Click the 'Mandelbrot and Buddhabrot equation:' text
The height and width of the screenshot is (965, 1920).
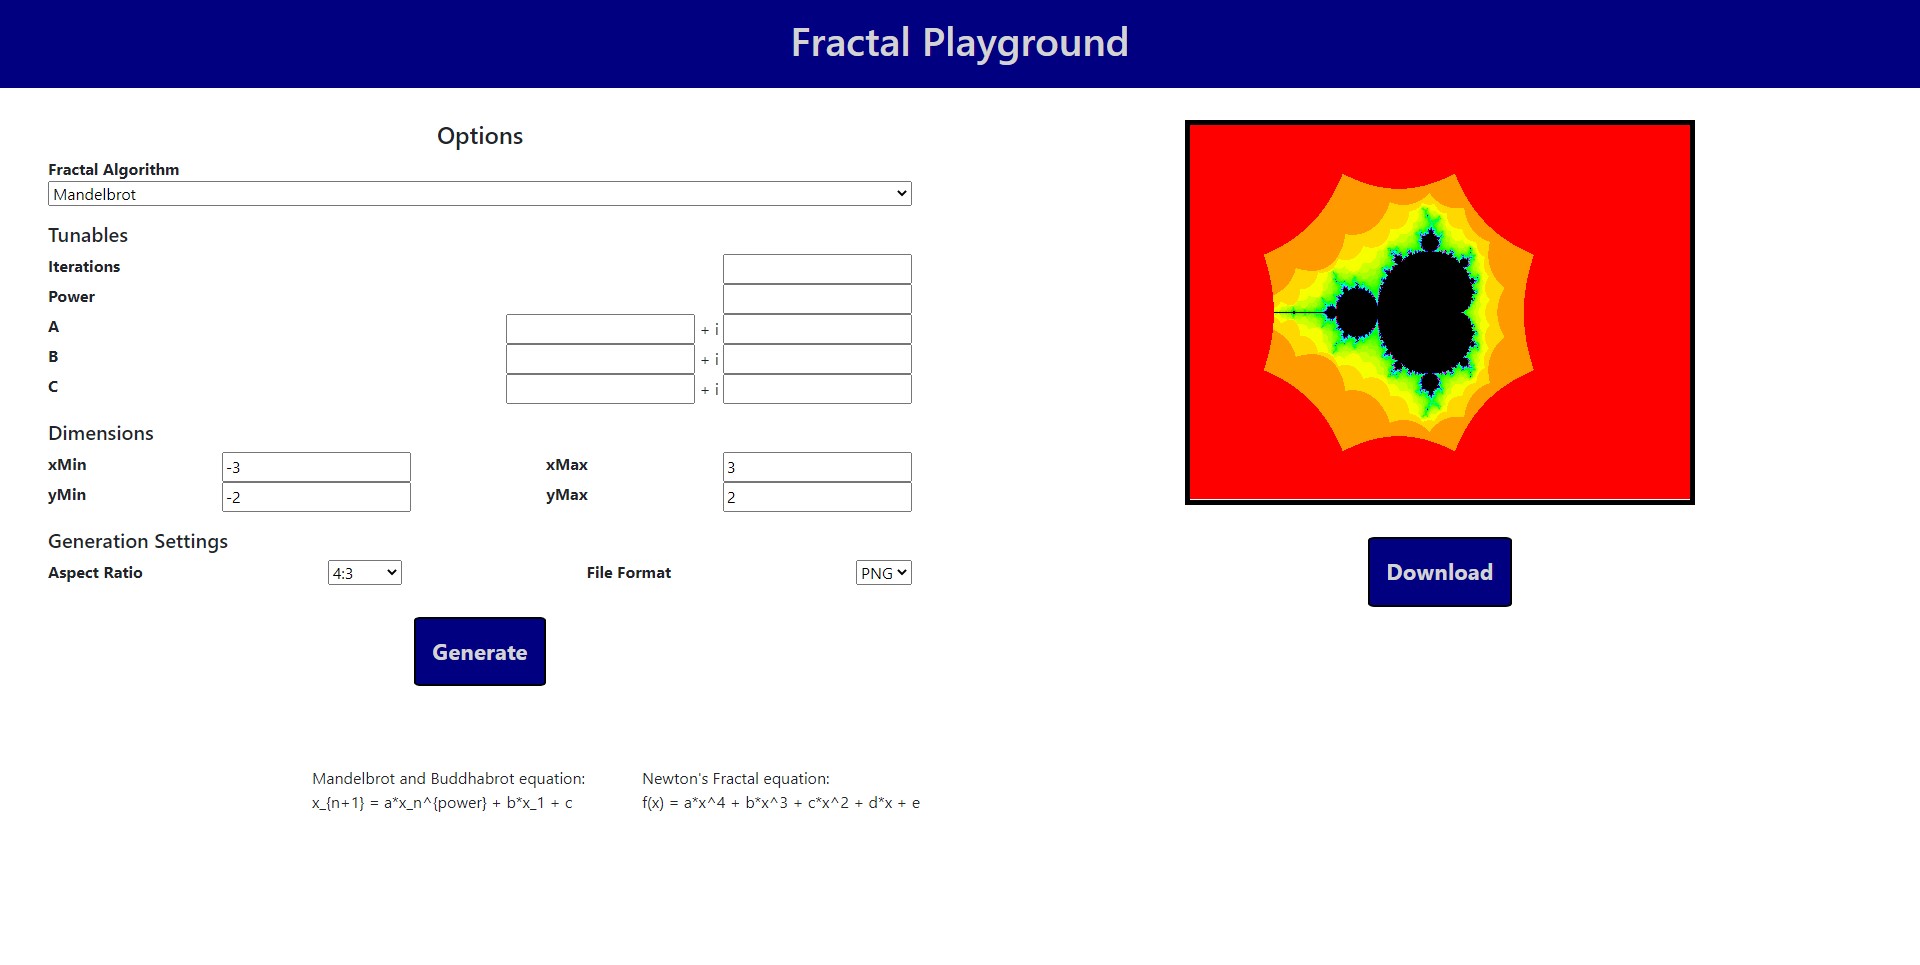449,779
